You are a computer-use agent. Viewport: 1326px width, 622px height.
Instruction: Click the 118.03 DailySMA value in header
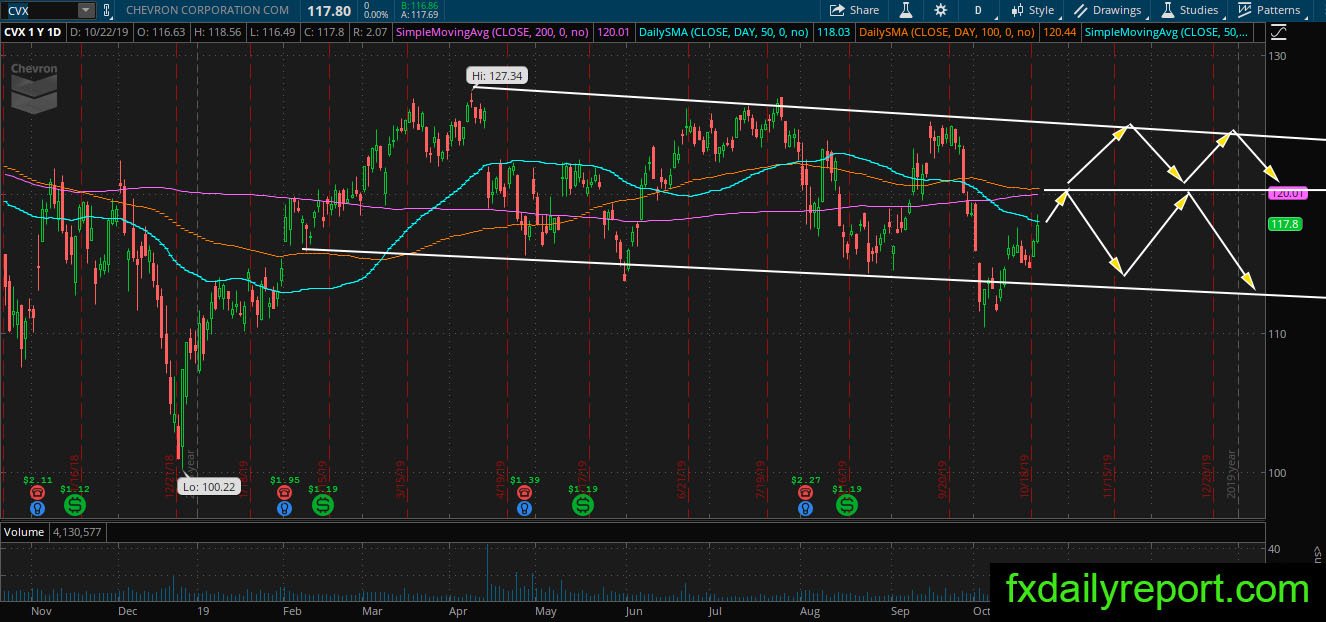[x=834, y=32]
